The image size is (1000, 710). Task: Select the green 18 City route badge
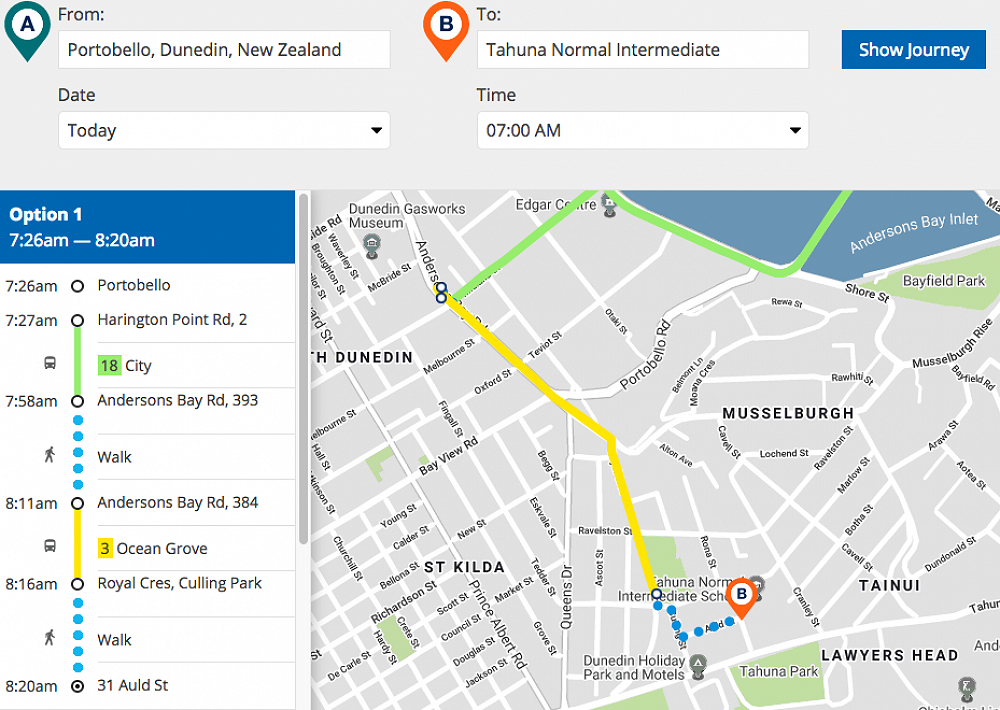[x=108, y=365]
